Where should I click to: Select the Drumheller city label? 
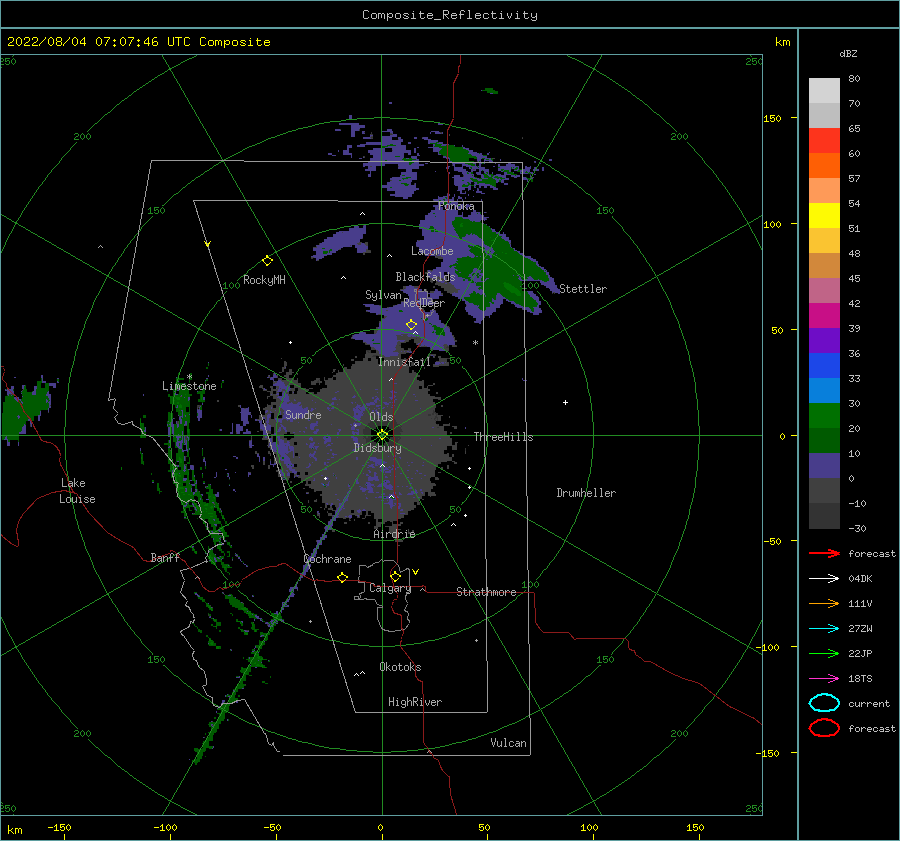click(x=586, y=493)
